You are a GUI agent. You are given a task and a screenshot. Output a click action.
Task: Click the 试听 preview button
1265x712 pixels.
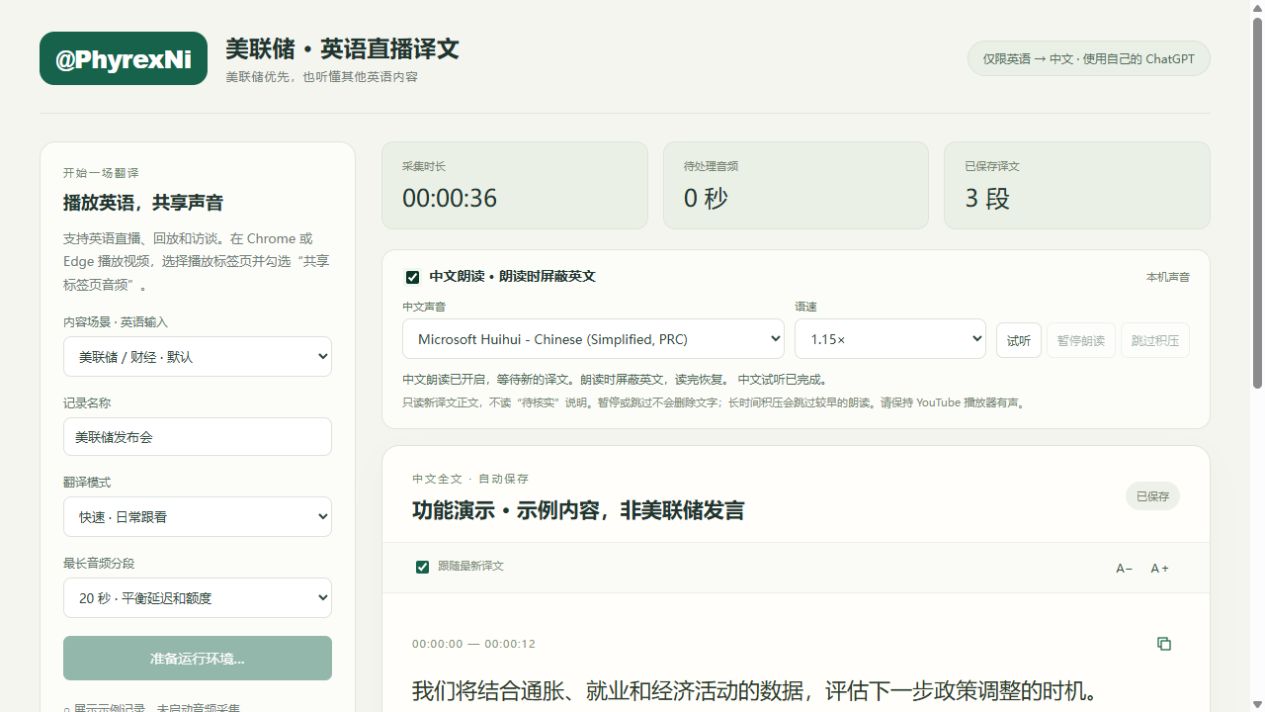pyautogui.click(x=1019, y=340)
